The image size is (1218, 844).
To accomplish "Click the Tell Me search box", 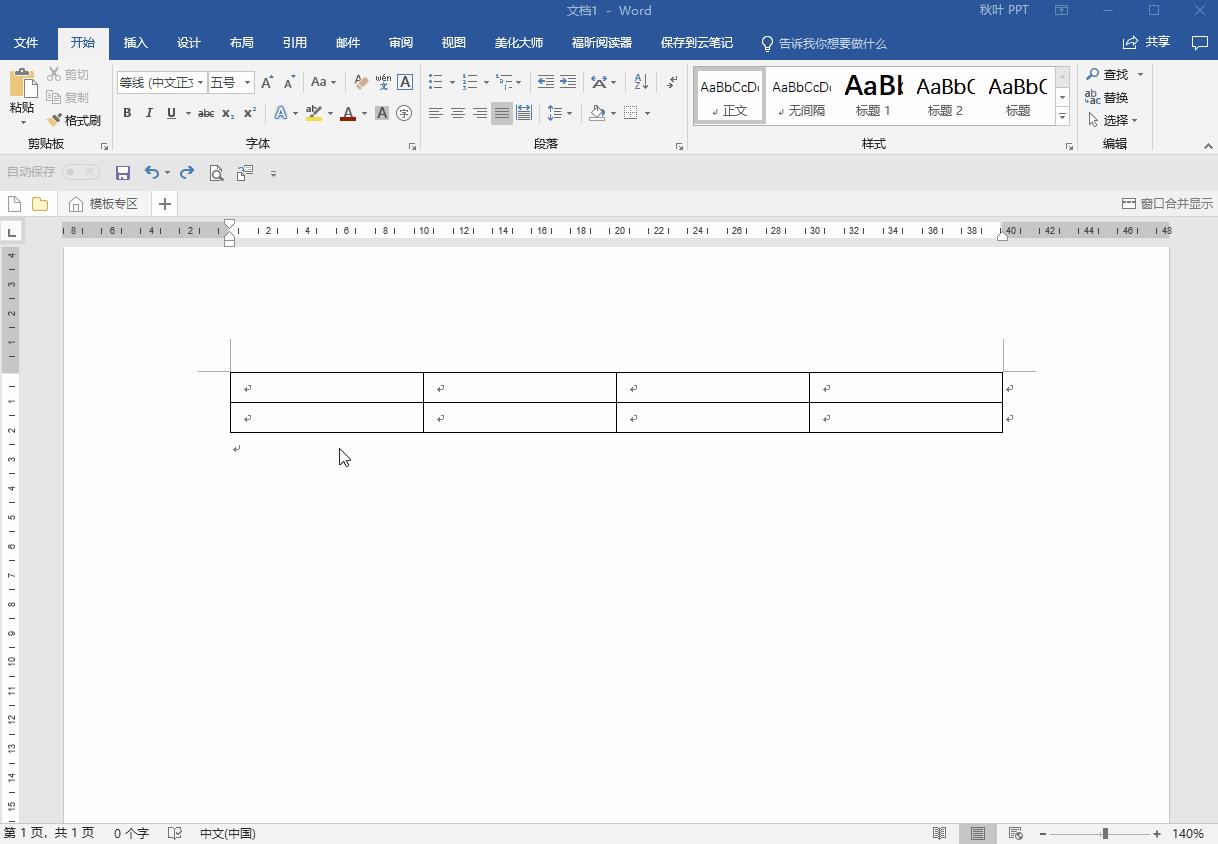I will 824,43.
